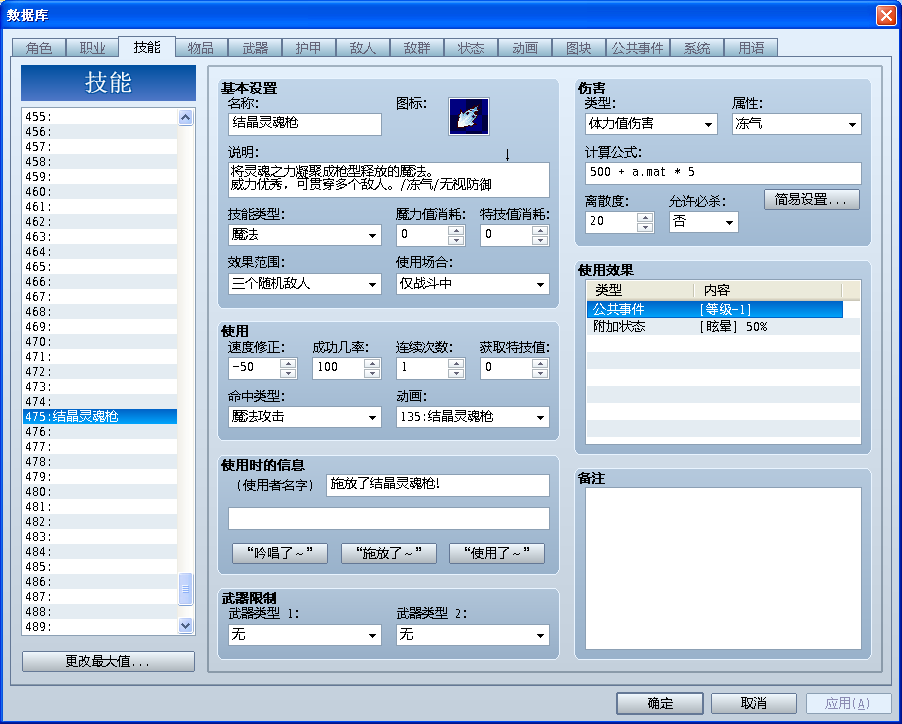
Task: Open the 效果范围 dropdown
Action: [304, 284]
